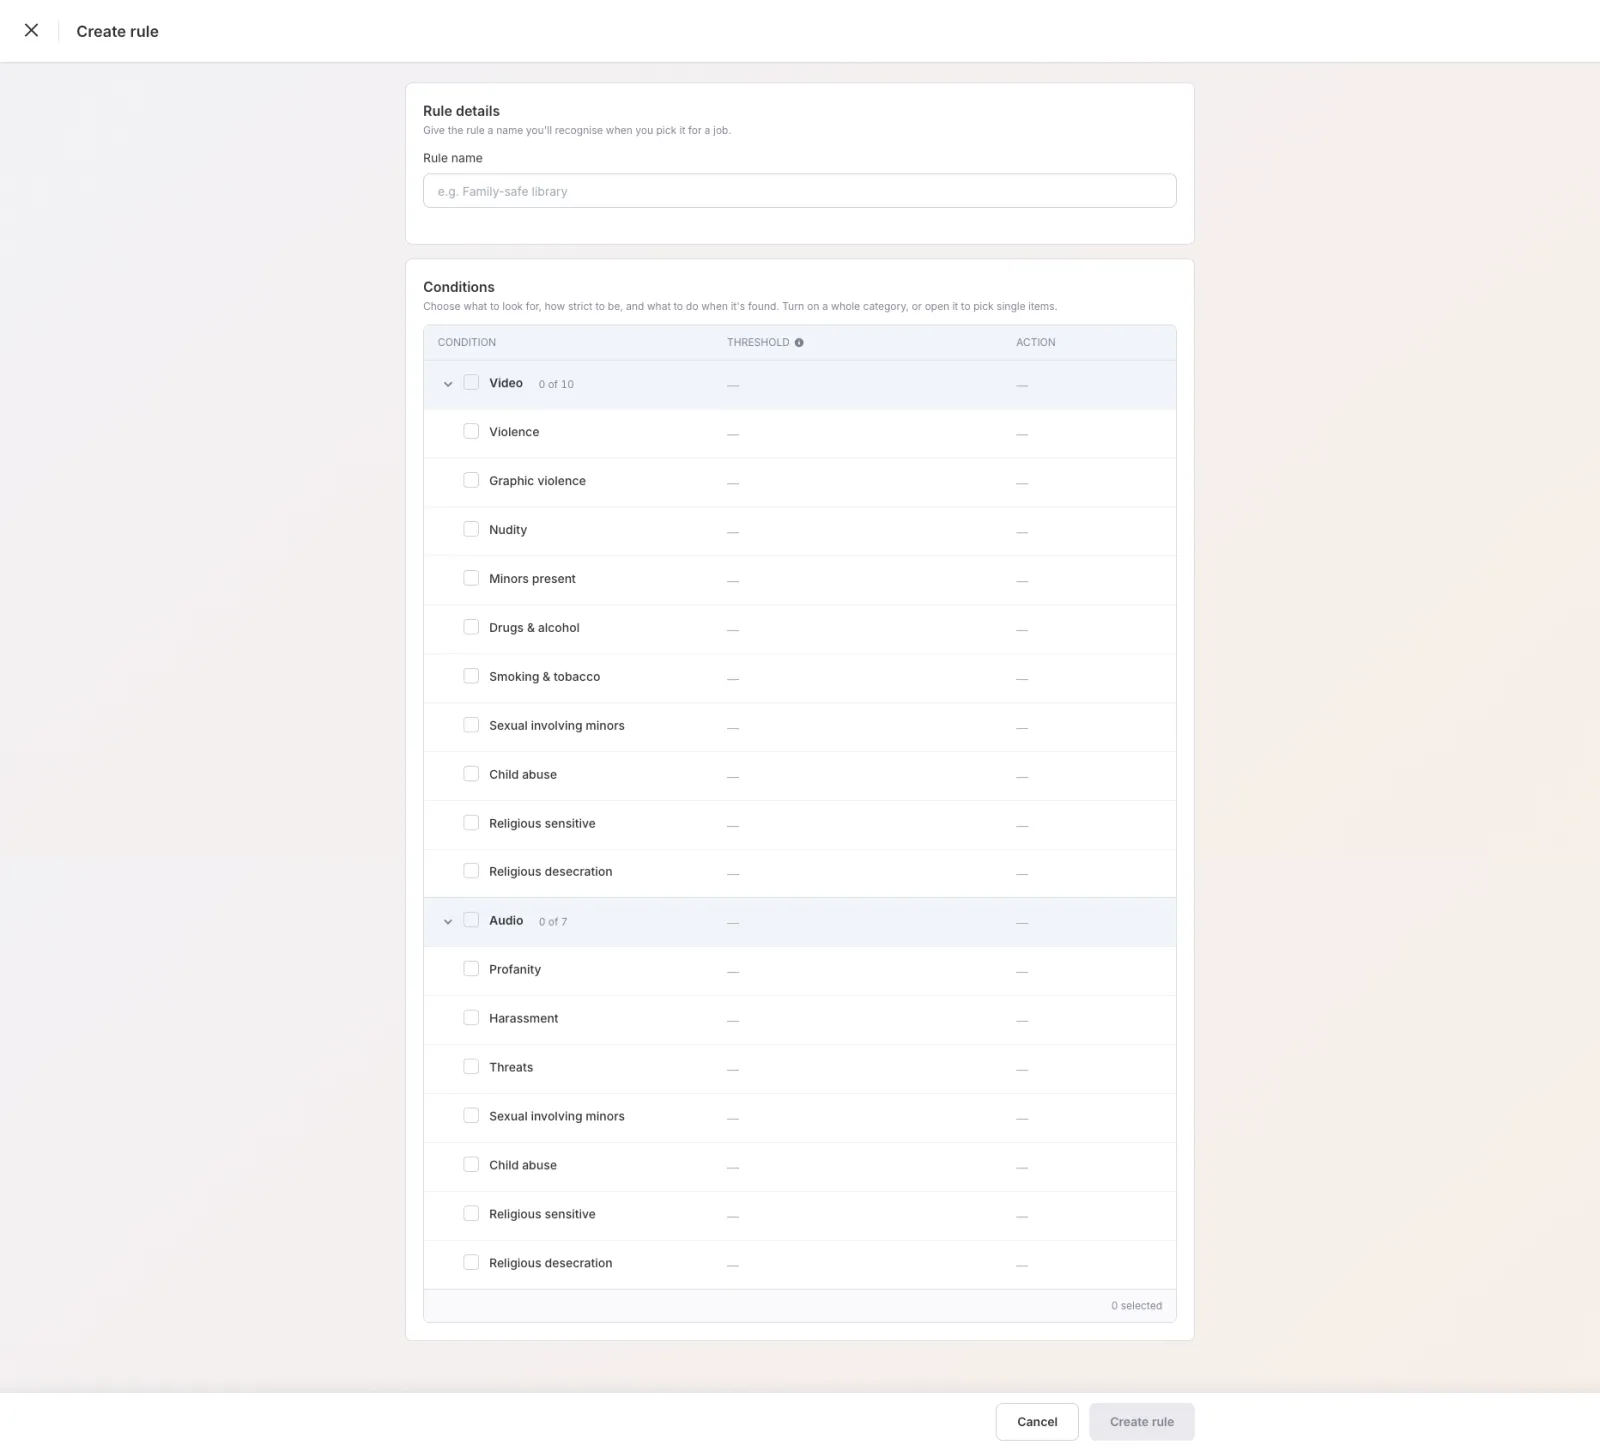
Task: Click the '0 selected' footer text
Action: point(1136,1306)
